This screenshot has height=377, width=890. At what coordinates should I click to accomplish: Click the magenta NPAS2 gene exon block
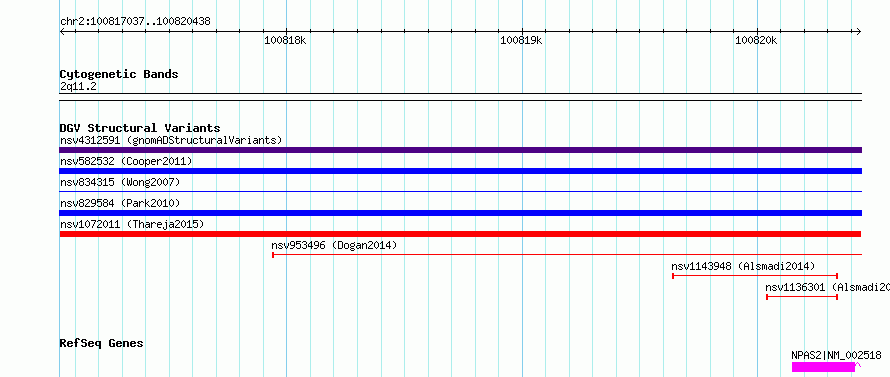click(824, 367)
